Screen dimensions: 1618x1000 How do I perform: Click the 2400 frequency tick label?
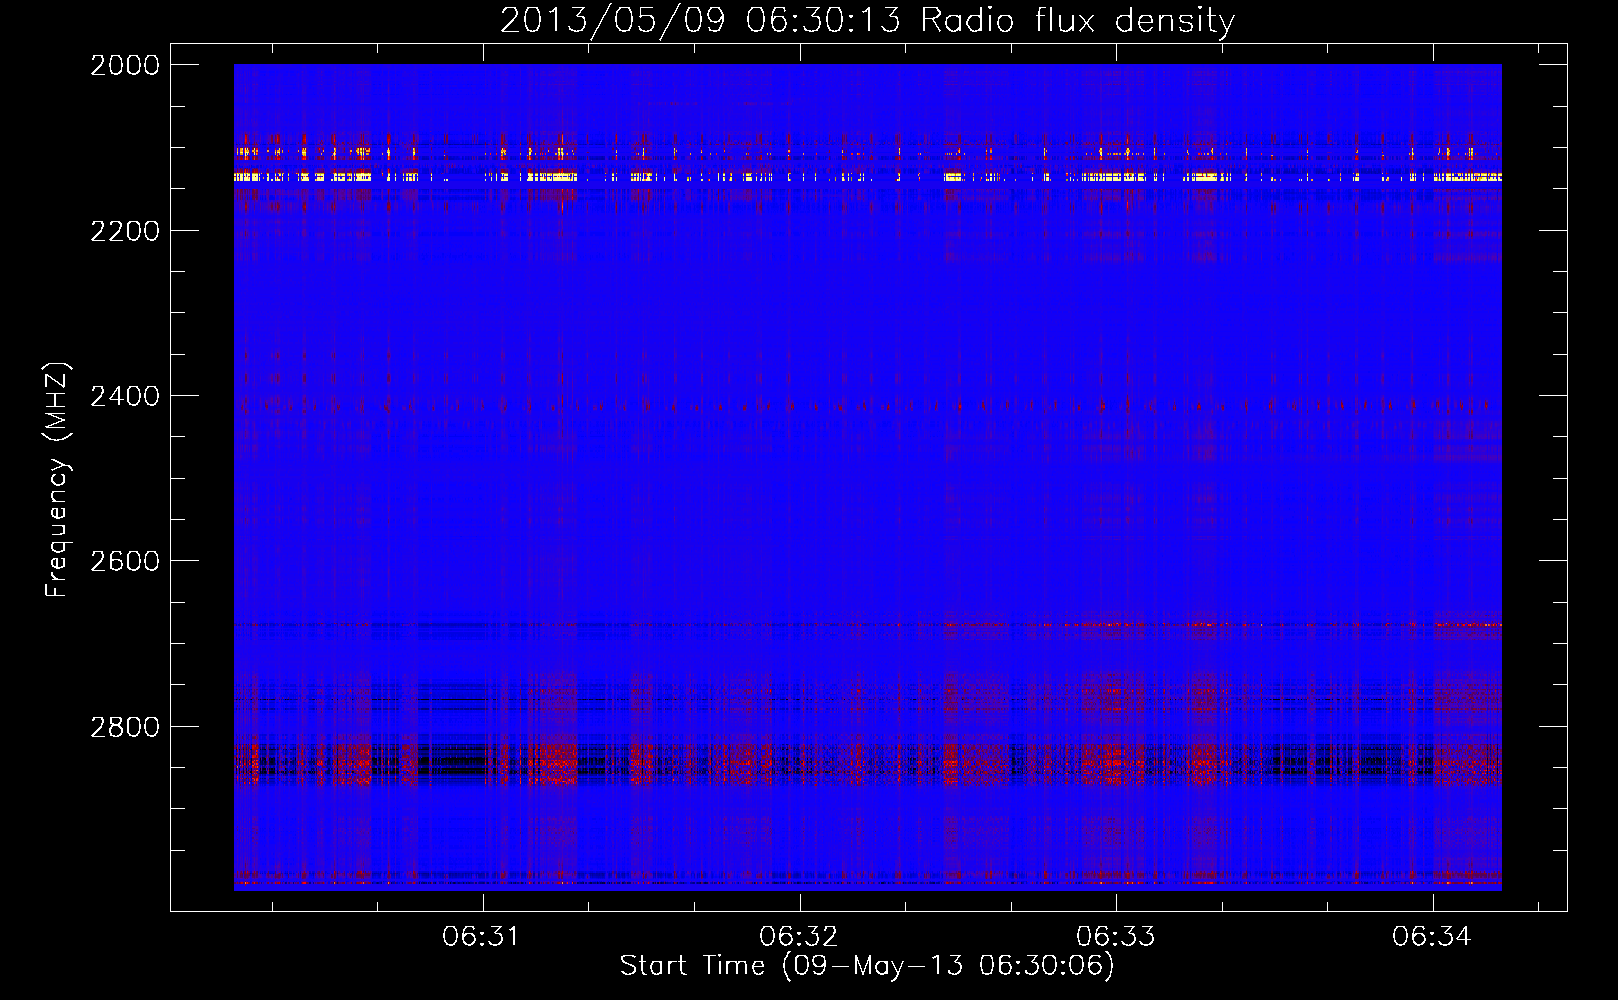pos(125,396)
